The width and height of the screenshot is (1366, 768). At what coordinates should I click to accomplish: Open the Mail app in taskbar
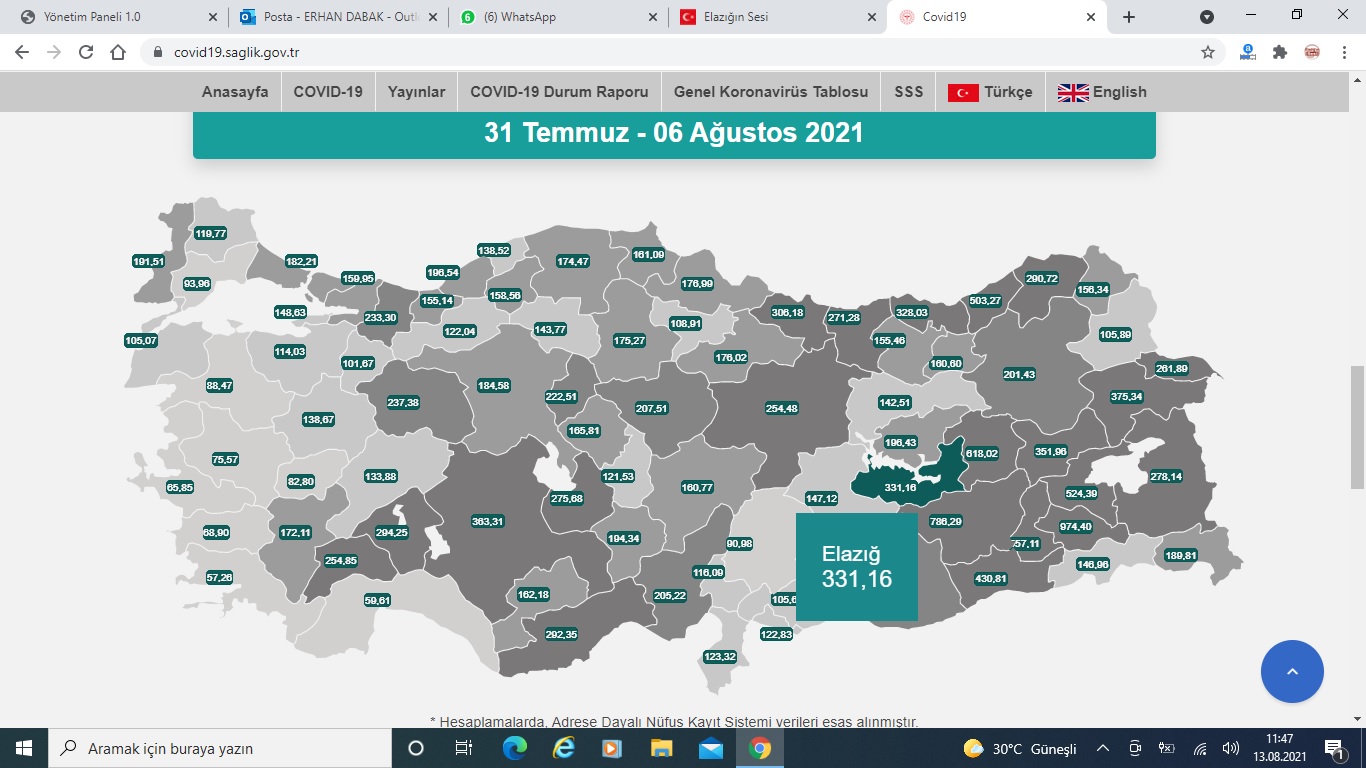710,748
